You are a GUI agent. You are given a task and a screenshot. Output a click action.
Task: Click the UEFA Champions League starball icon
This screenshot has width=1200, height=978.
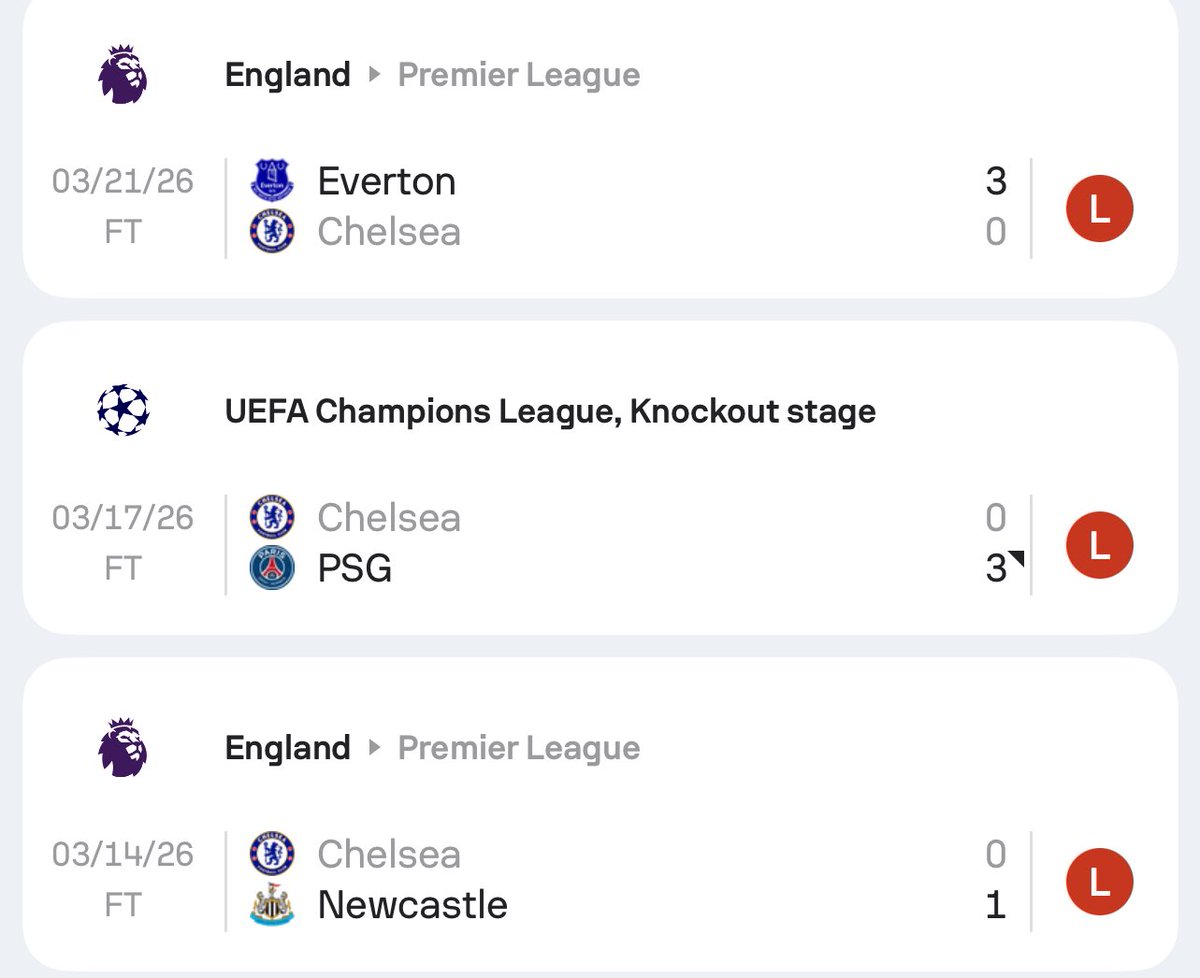tap(123, 411)
